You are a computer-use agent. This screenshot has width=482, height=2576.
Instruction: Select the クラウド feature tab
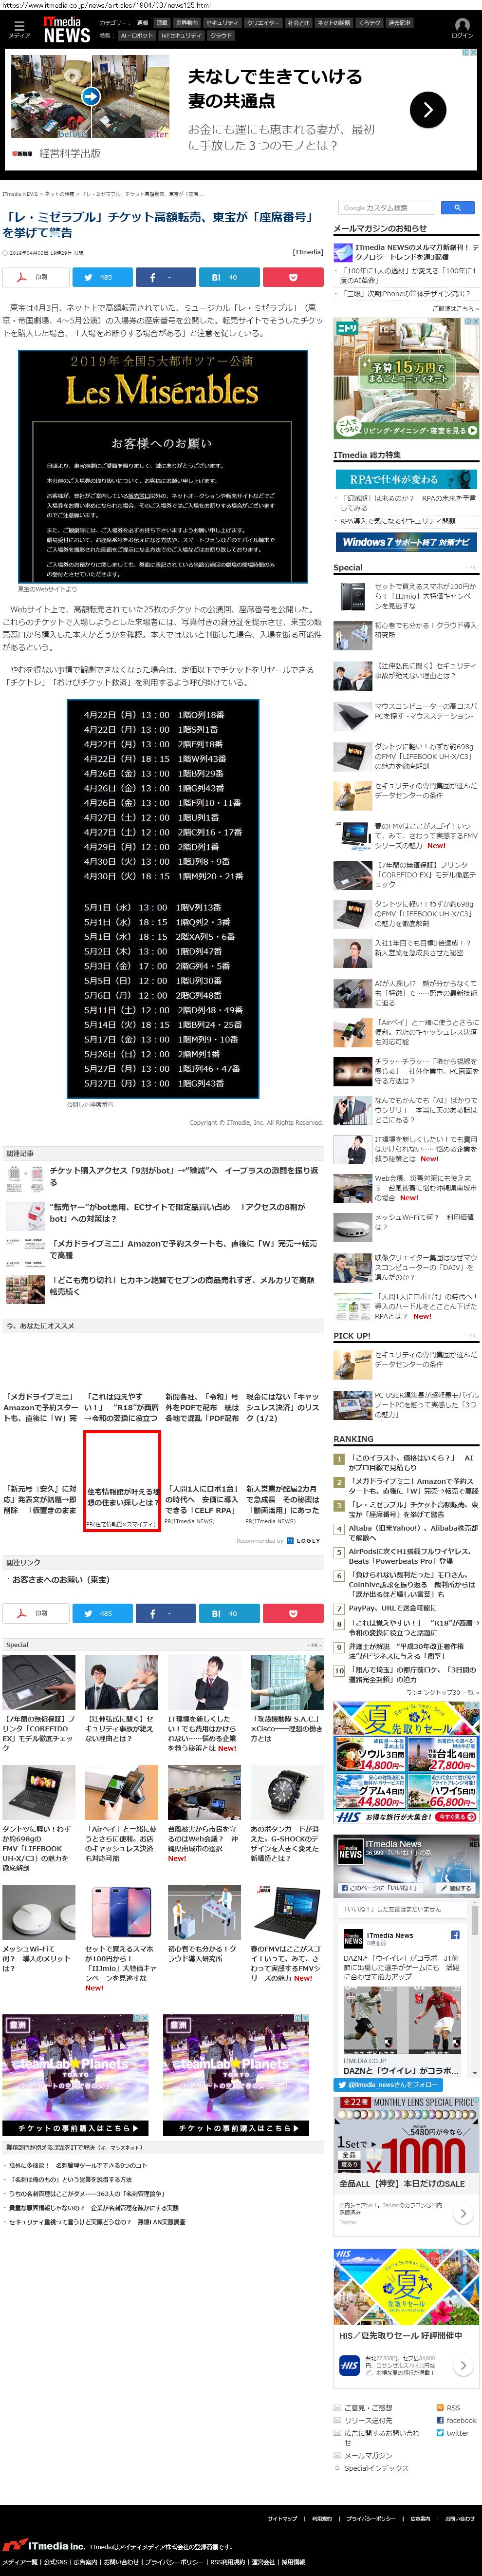point(221,35)
